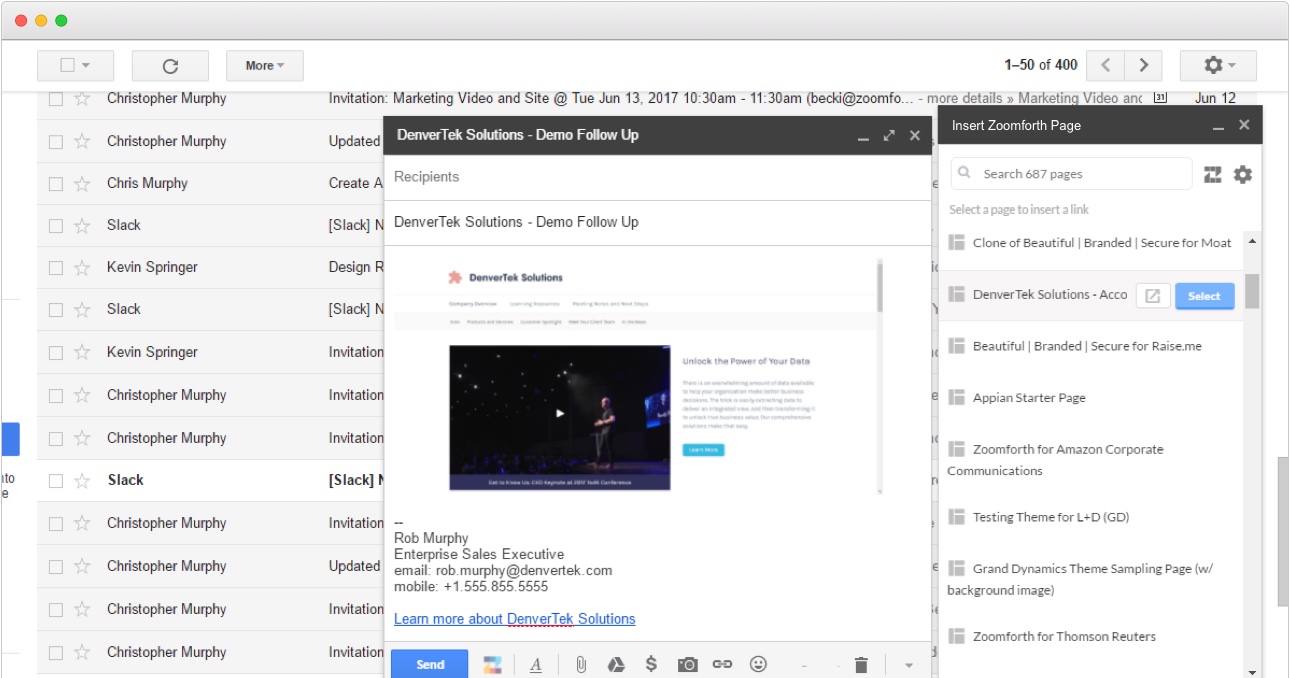Click the Recipients field
The height and width of the screenshot is (678, 1290).
point(657,177)
